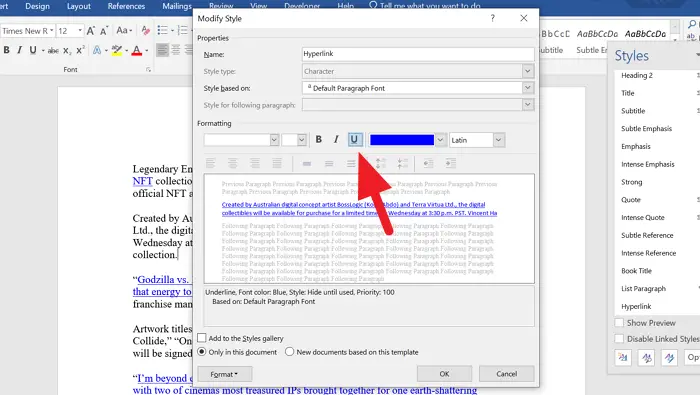Click help question mark in dialog
The width and height of the screenshot is (700, 395).
[492, 18]
